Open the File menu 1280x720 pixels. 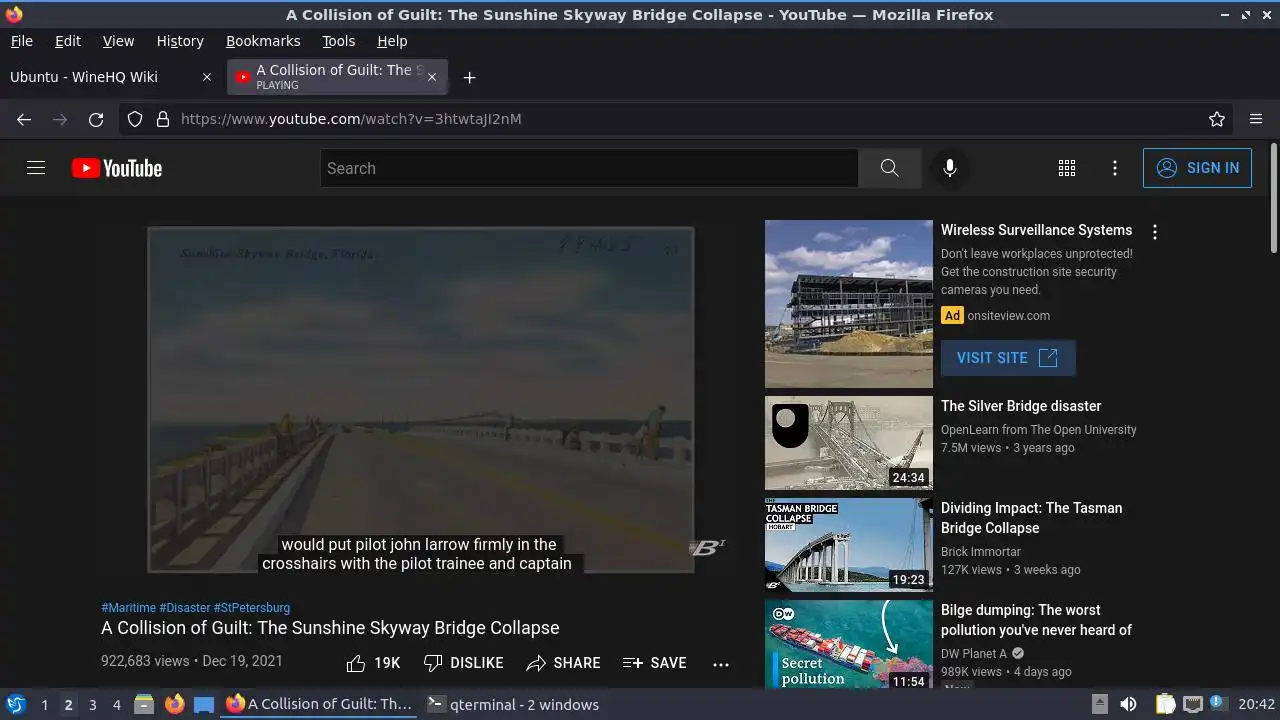point(21,41)
